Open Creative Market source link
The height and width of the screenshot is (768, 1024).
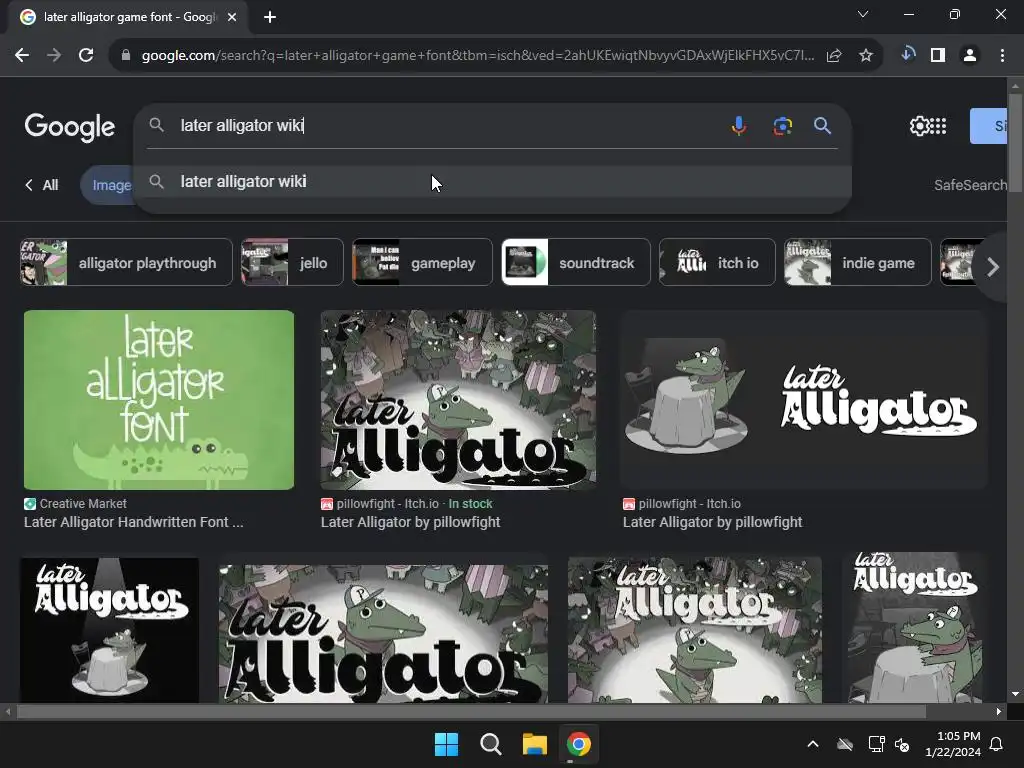75,504
